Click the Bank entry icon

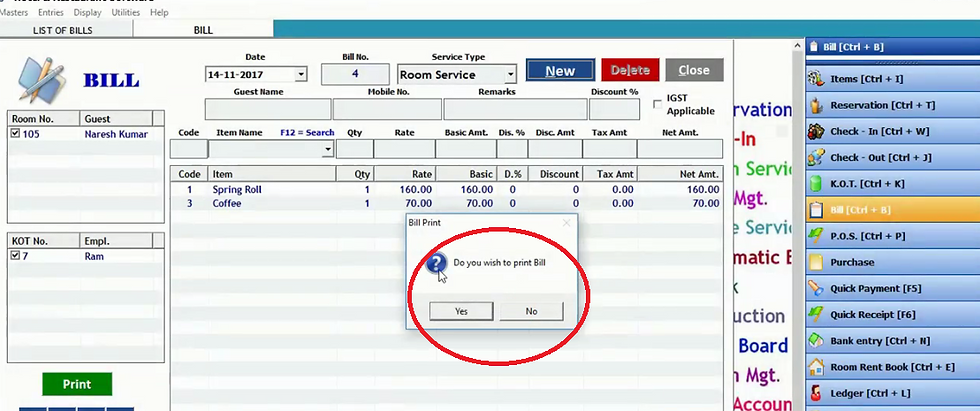816,341
